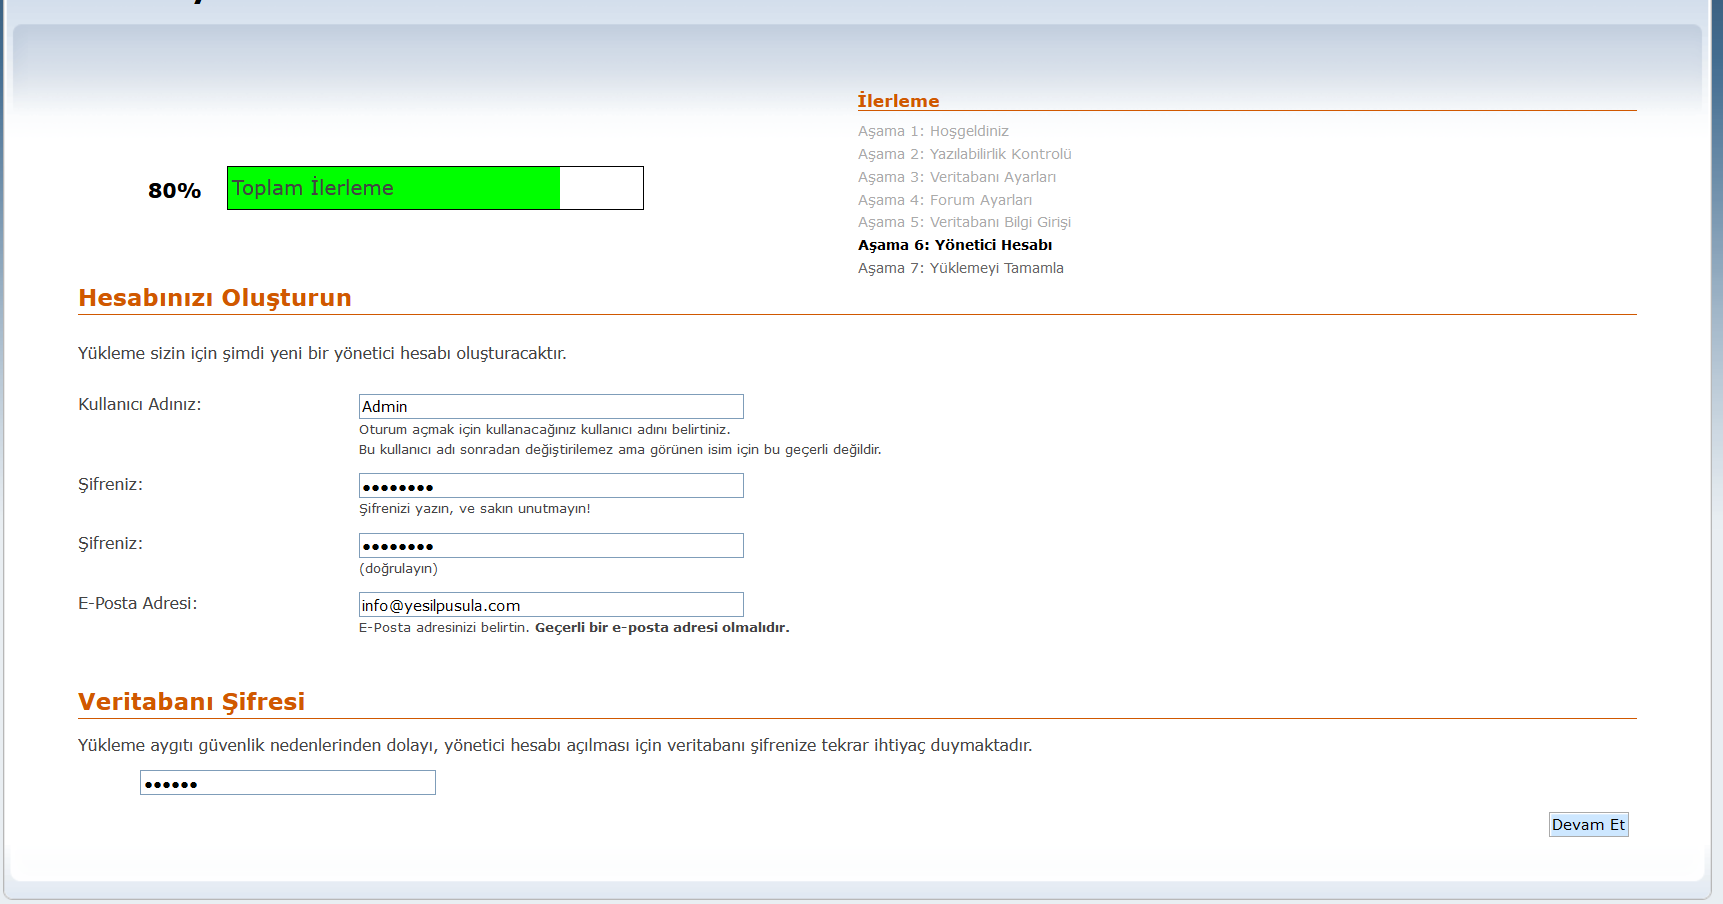Select the email field with info@yesilpusula.com
The height and width of the screenshot is (904, 1723).
click(550, 605)
